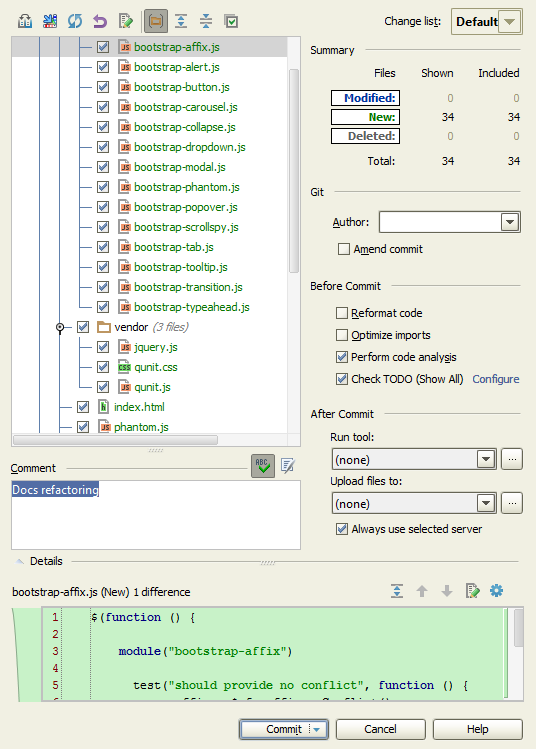Click the Commit button
The height and width of the screenshot is (749, 536).
[x=284, y=729]
